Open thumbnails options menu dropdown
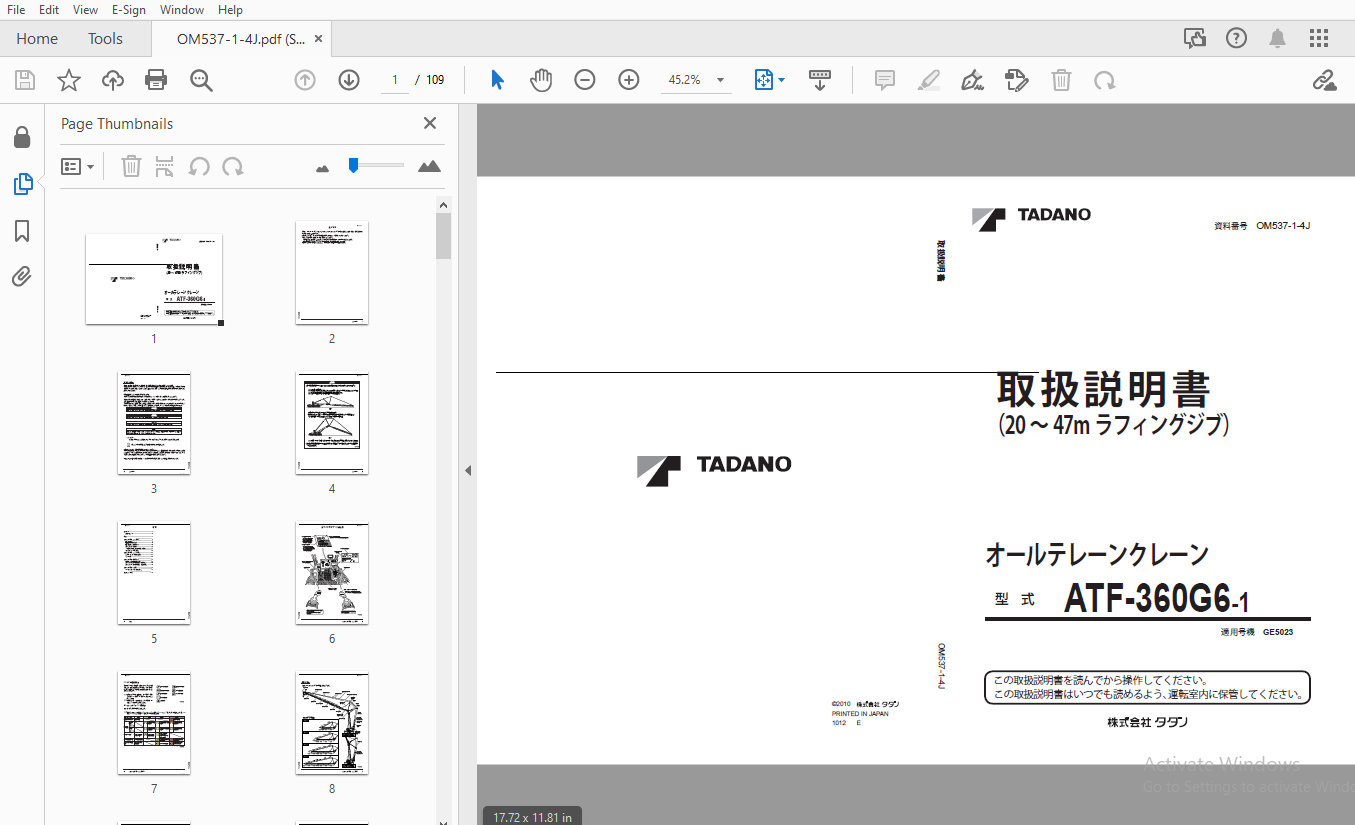1355x825 pixels. [x=78, y=166]
